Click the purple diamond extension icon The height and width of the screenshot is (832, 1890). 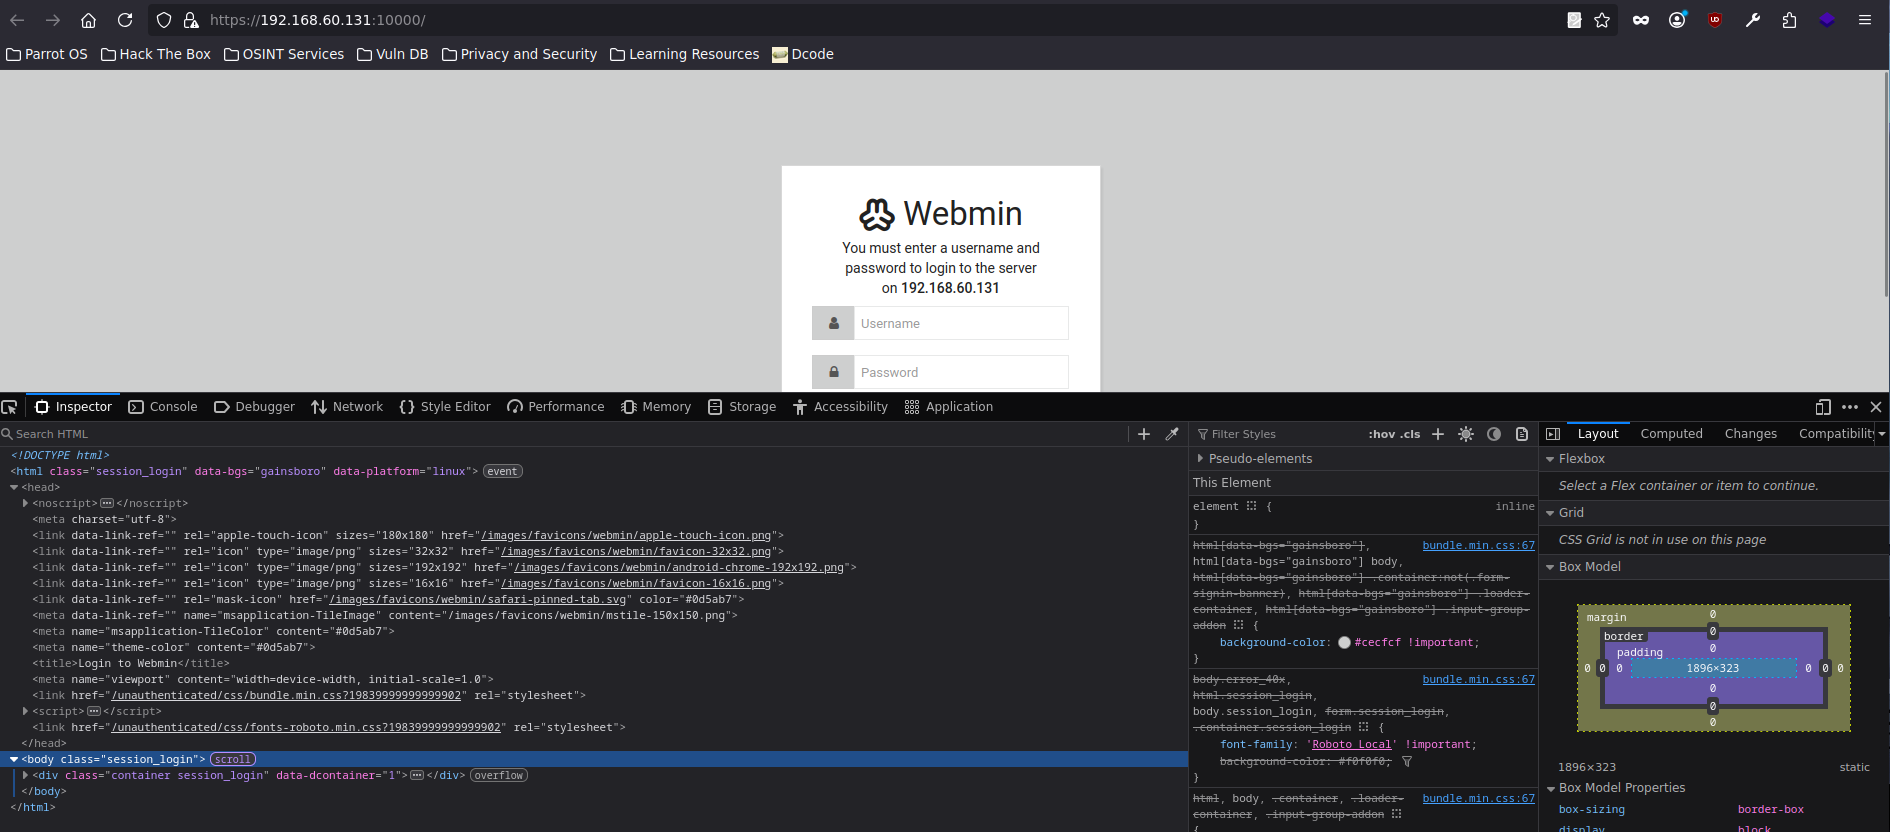pos(1827,20)
